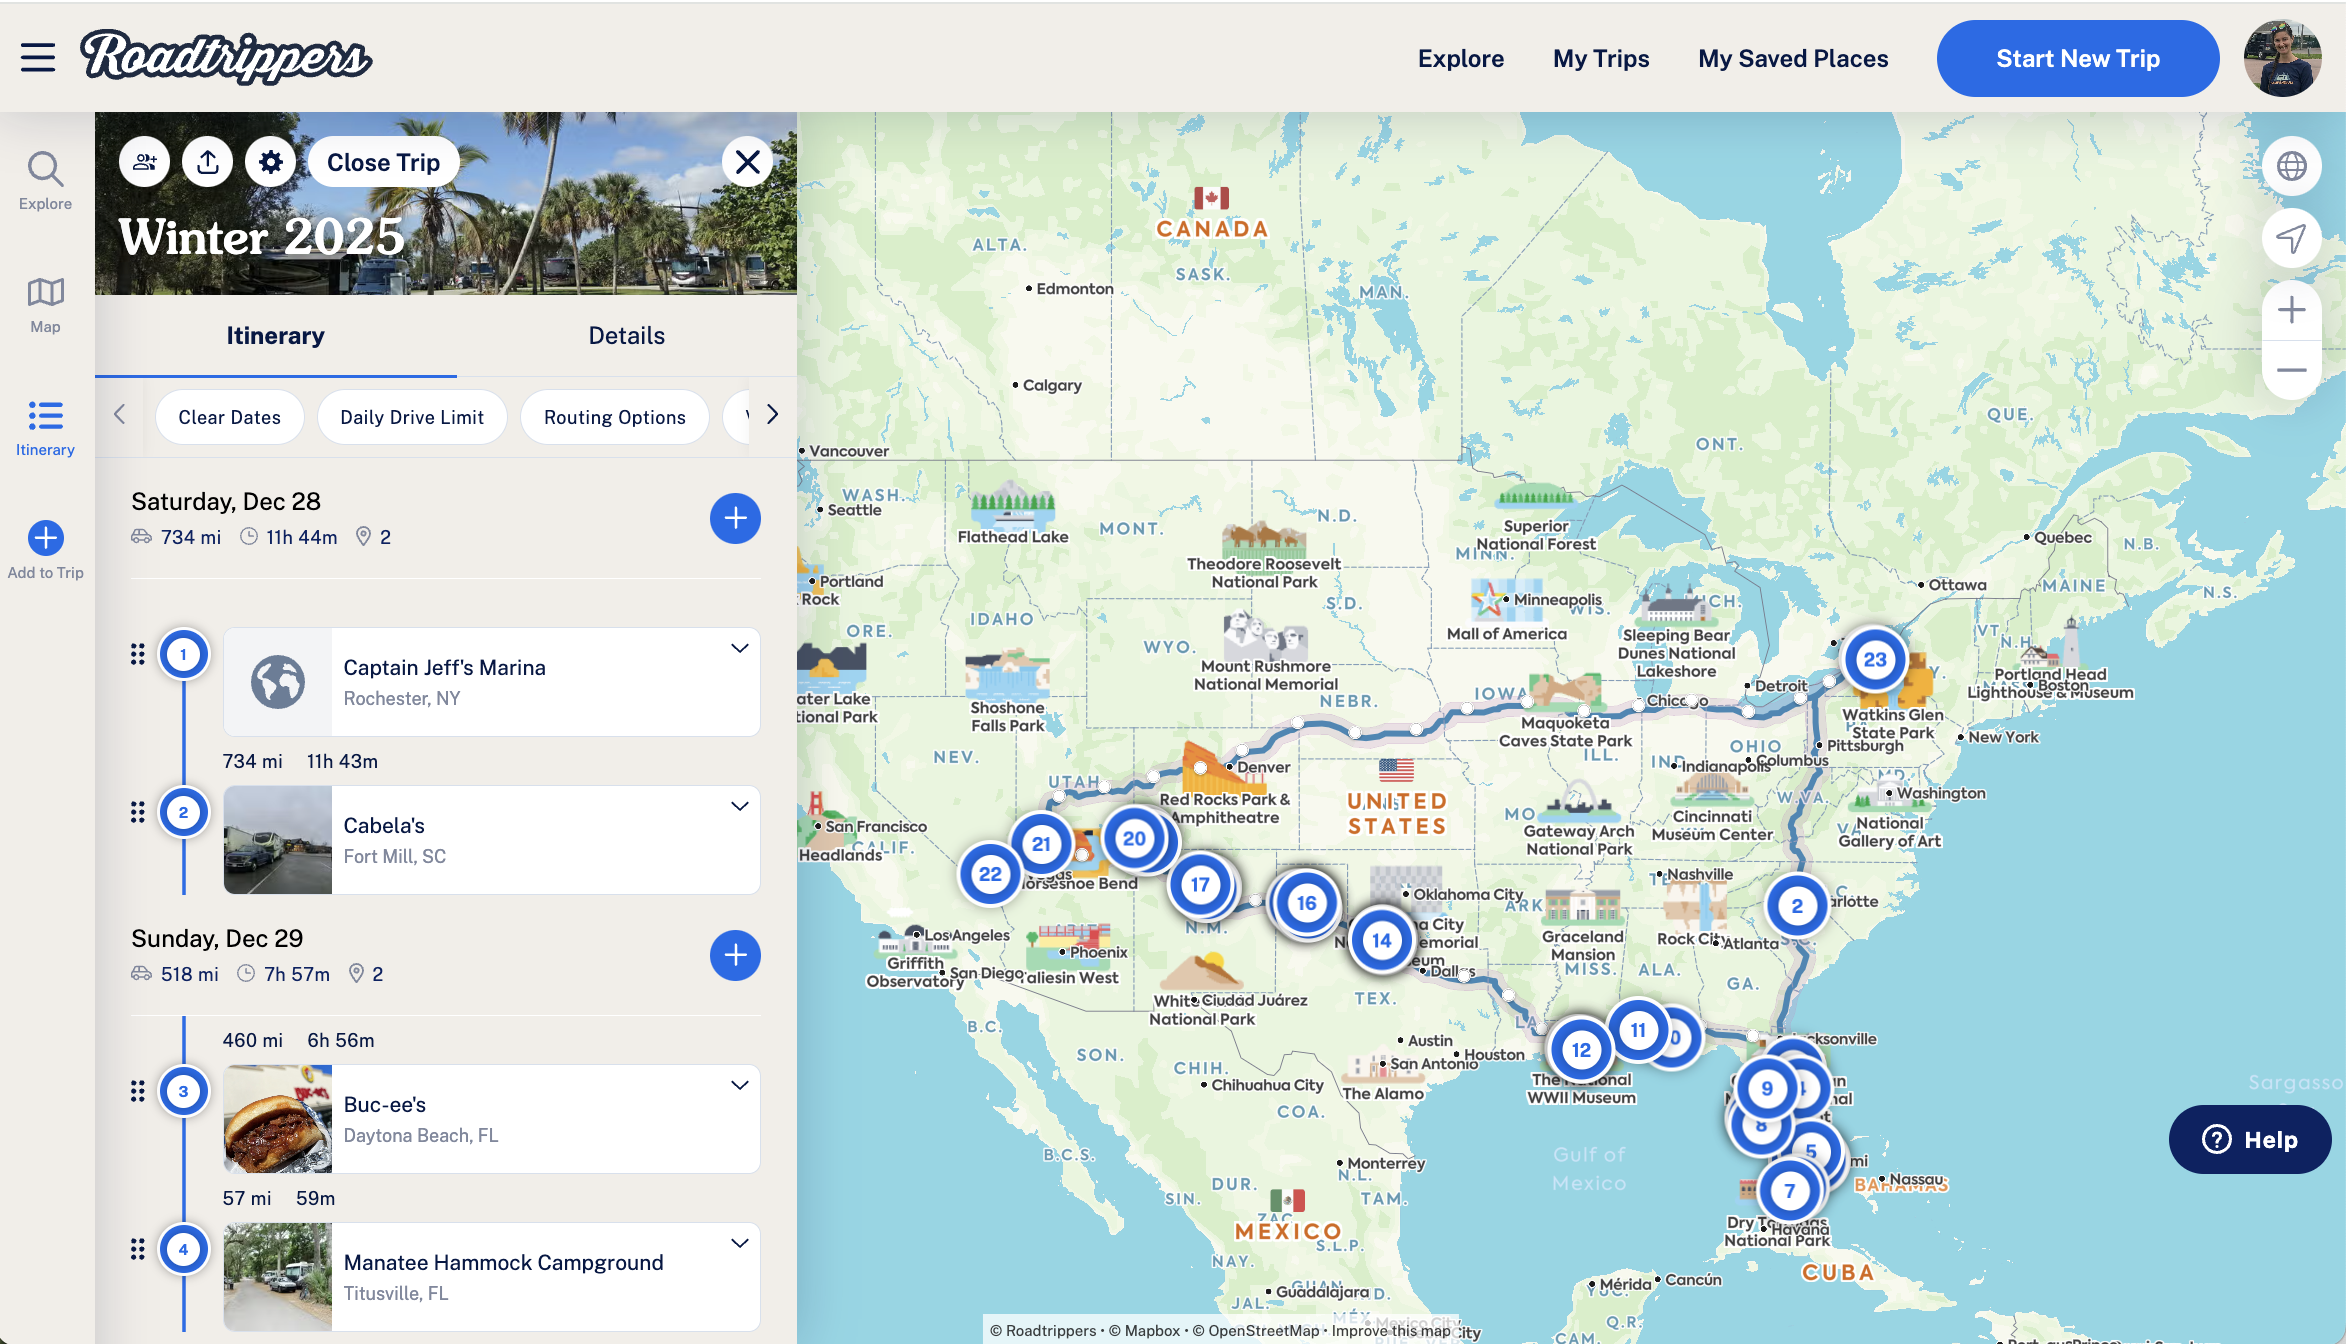This screenshot has height=1344, width=2346.
Task: Invite collaborators with the add-people icon
Action: [145, 162]
